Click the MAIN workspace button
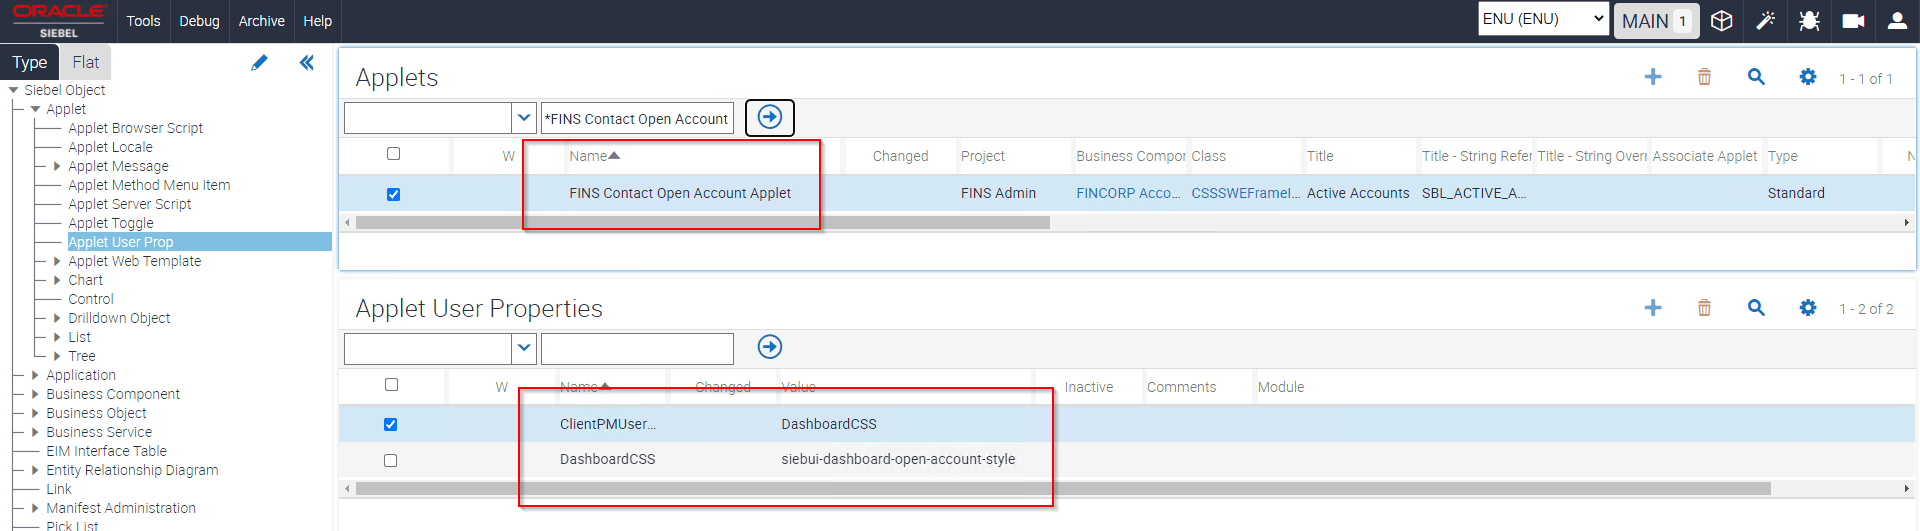 pos(1656,21)
